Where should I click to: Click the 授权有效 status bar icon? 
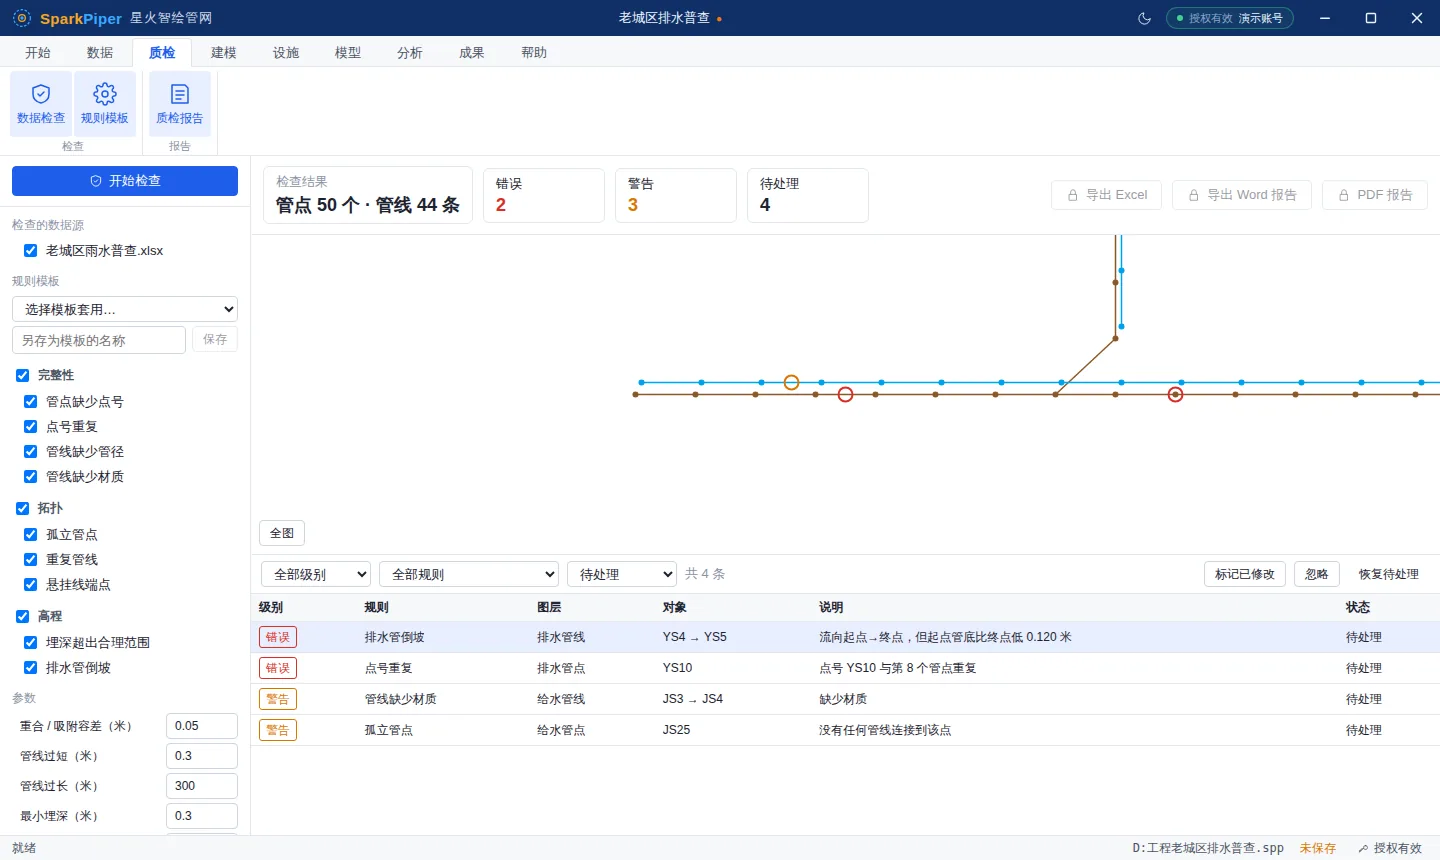[x=1363, y=848]
